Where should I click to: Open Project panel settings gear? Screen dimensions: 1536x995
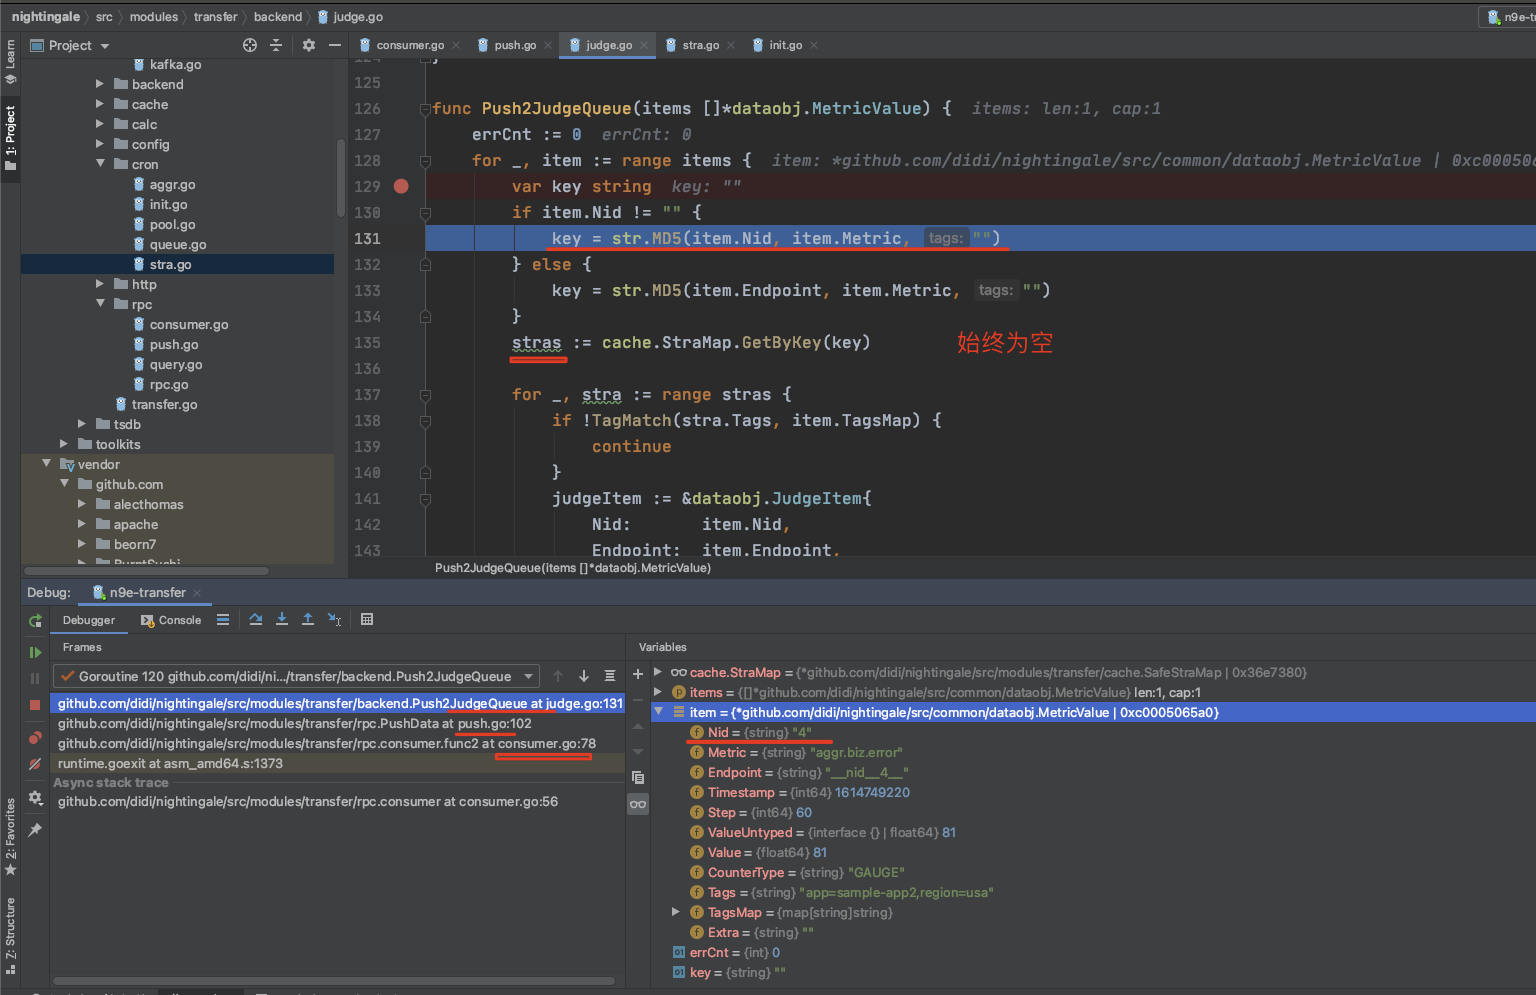[x=308, y=45]
